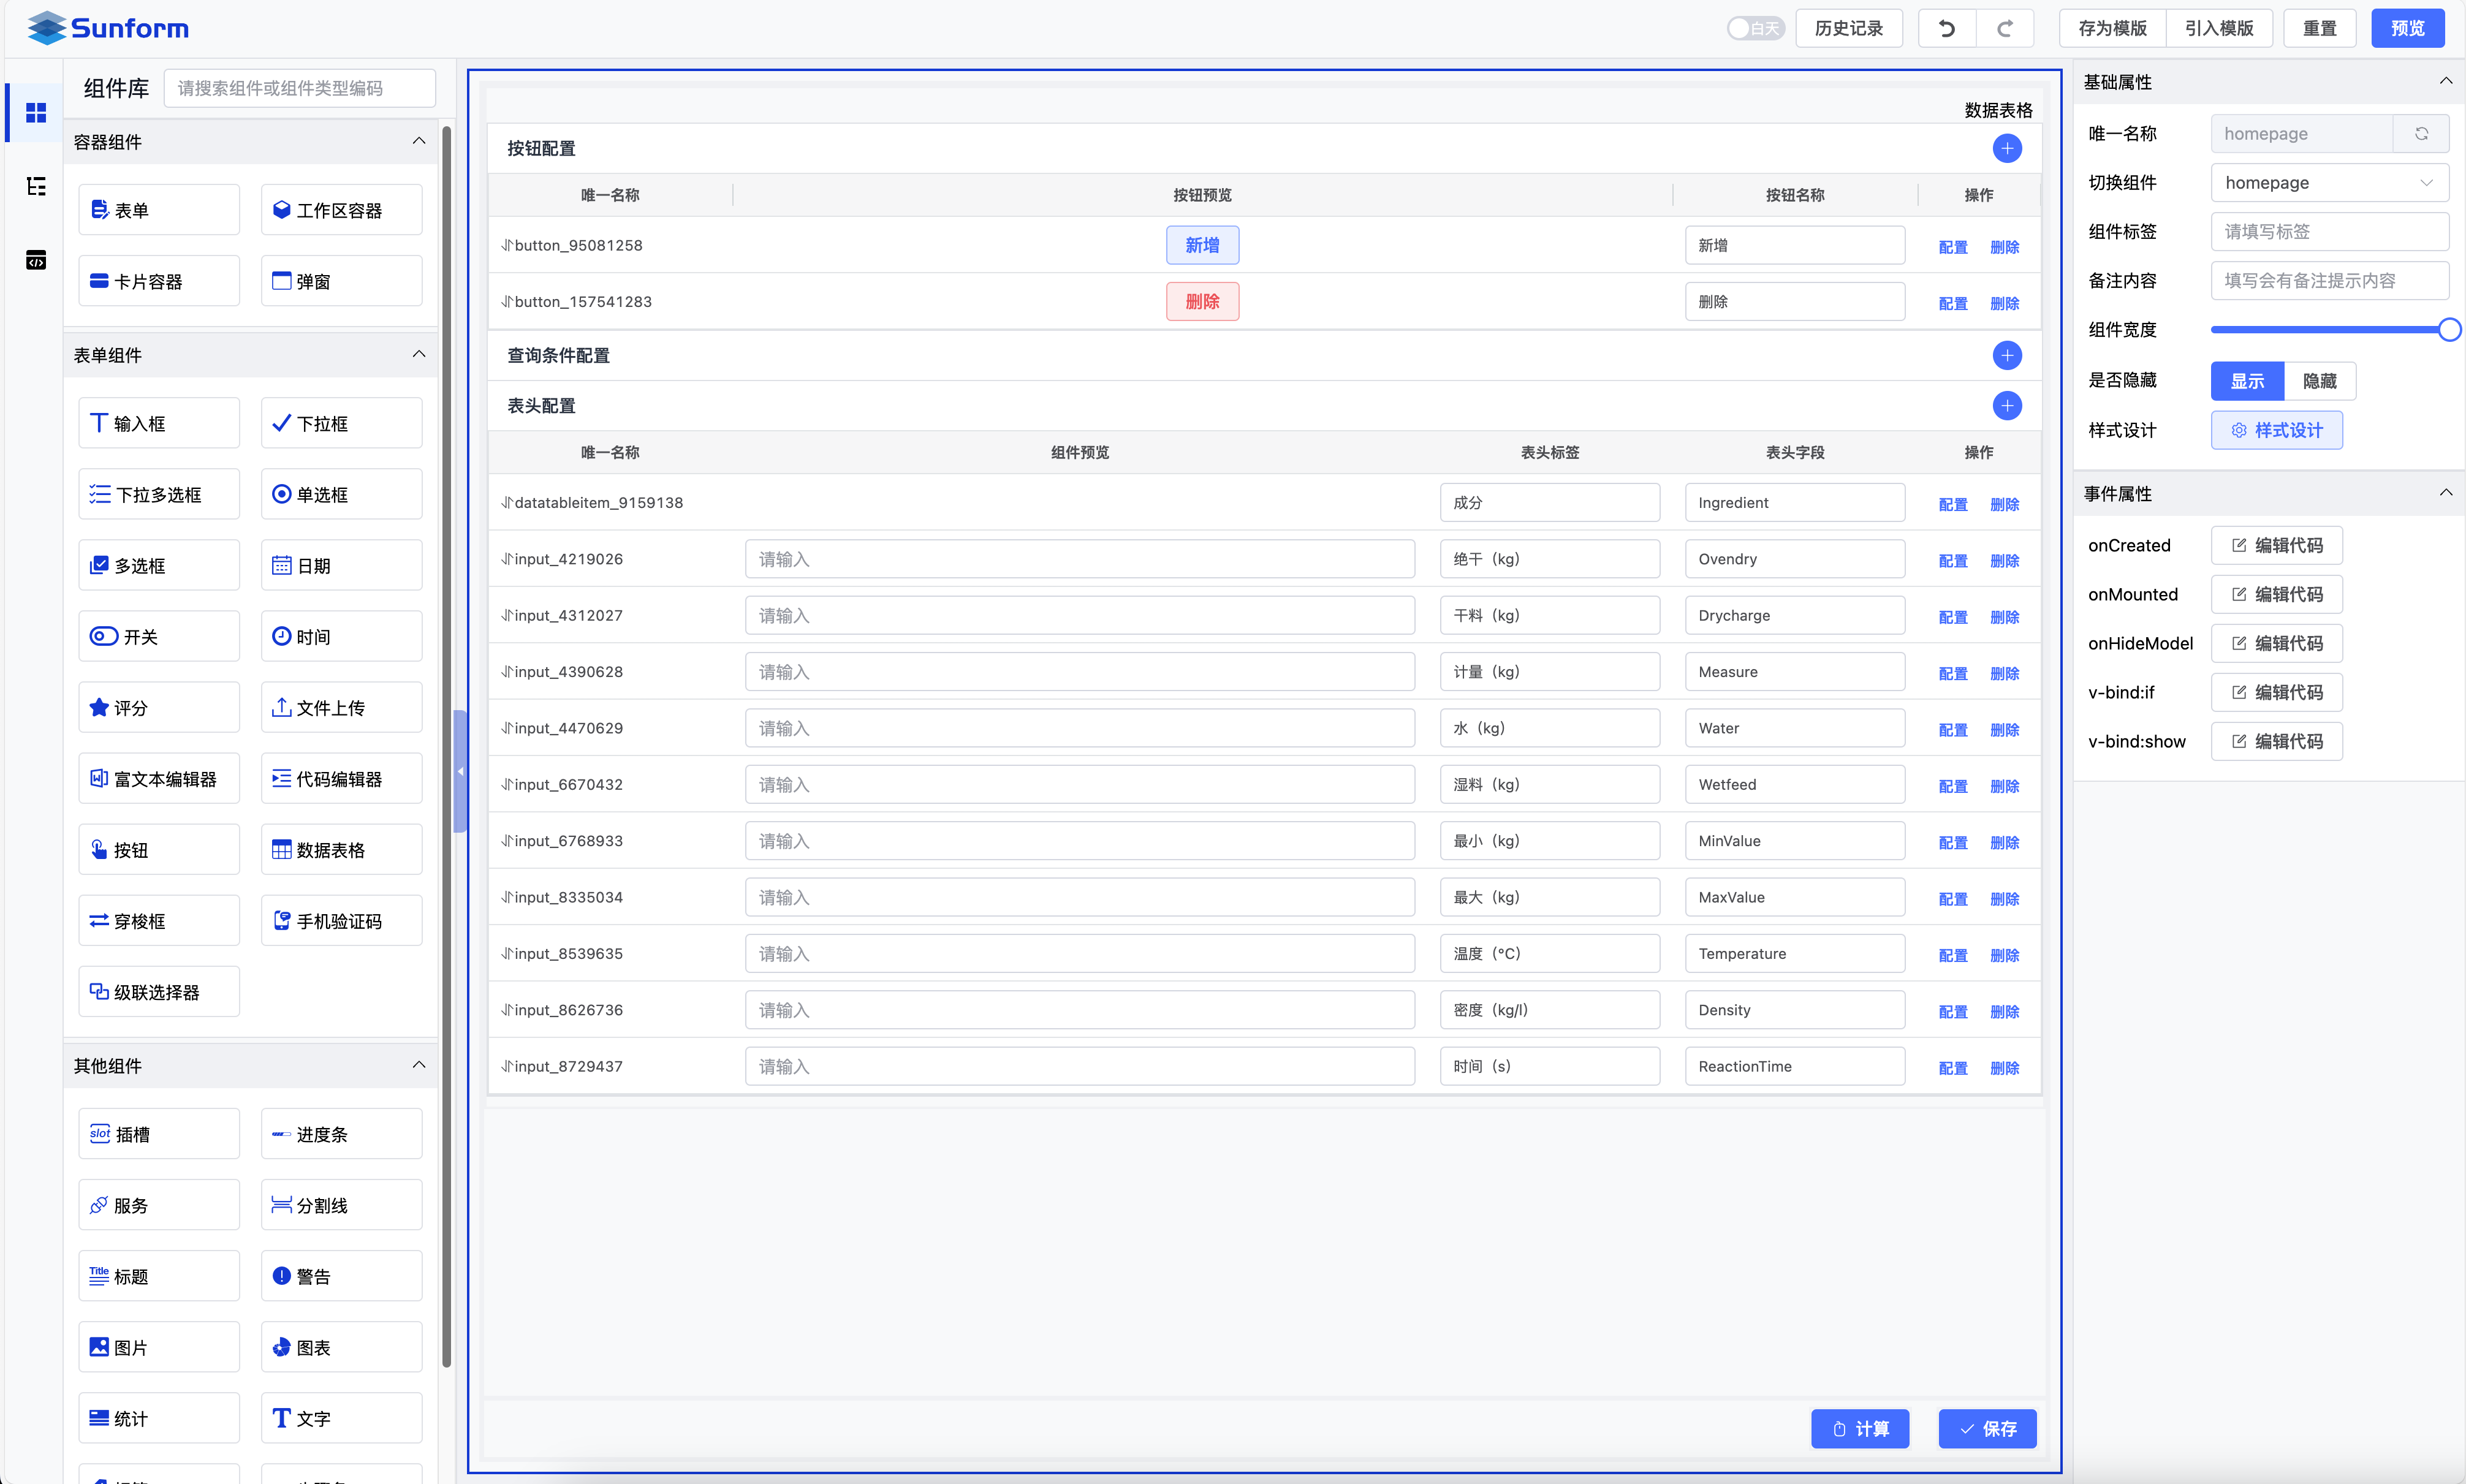This screenshot has height=1484, width=2466.
Task: Focus the 组件标签 label input
Action: tap(2329, 231)
